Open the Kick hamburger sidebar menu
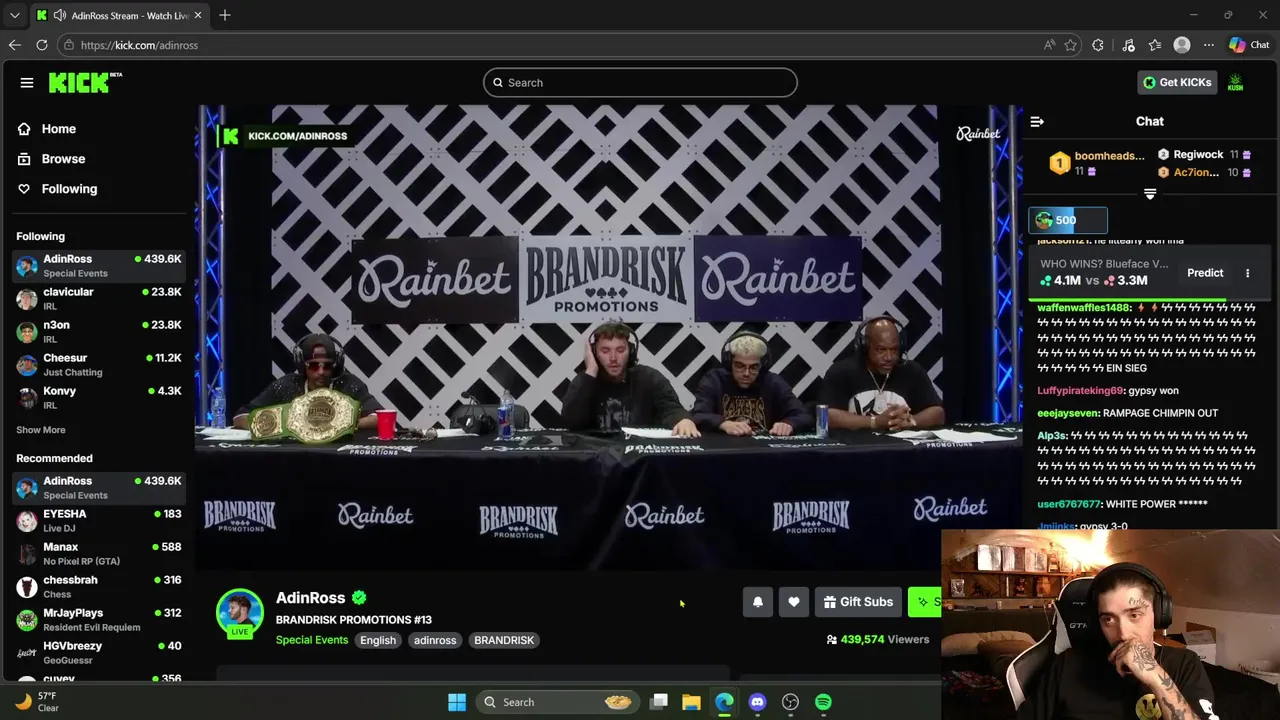This screenshot has width=1280, height=720. (27, 83)
